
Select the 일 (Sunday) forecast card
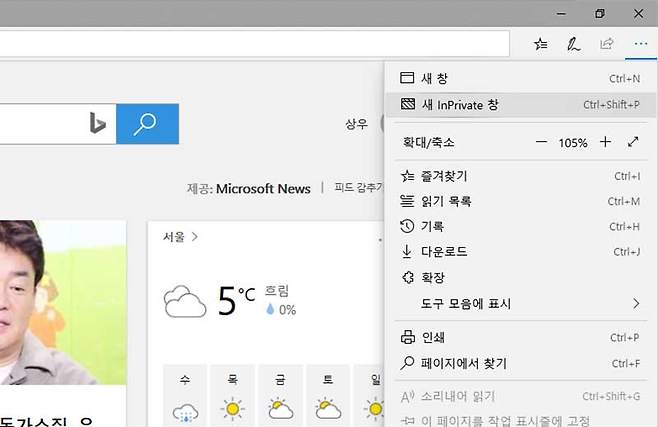coord(370,396)
